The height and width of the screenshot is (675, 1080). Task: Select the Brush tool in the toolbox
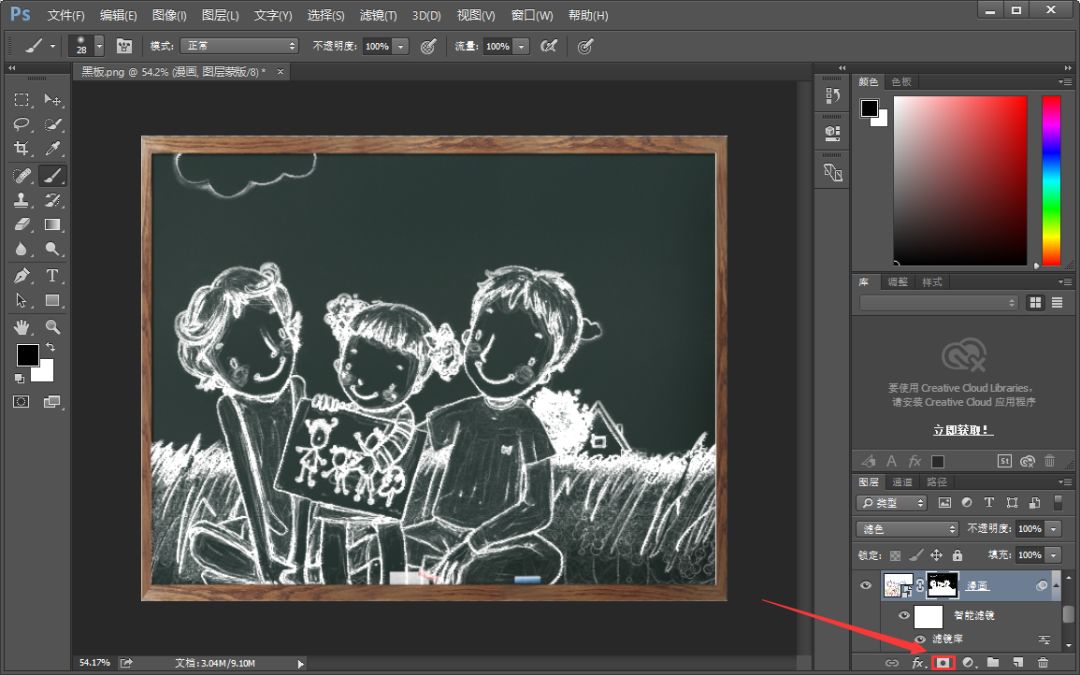pyautogui.click(x=52, y=176)
